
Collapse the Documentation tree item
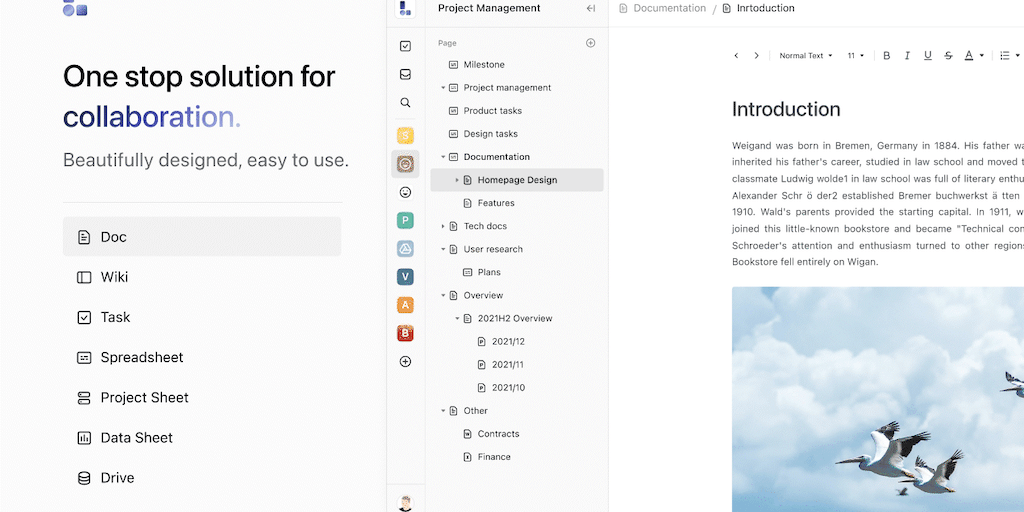(443, 157)
